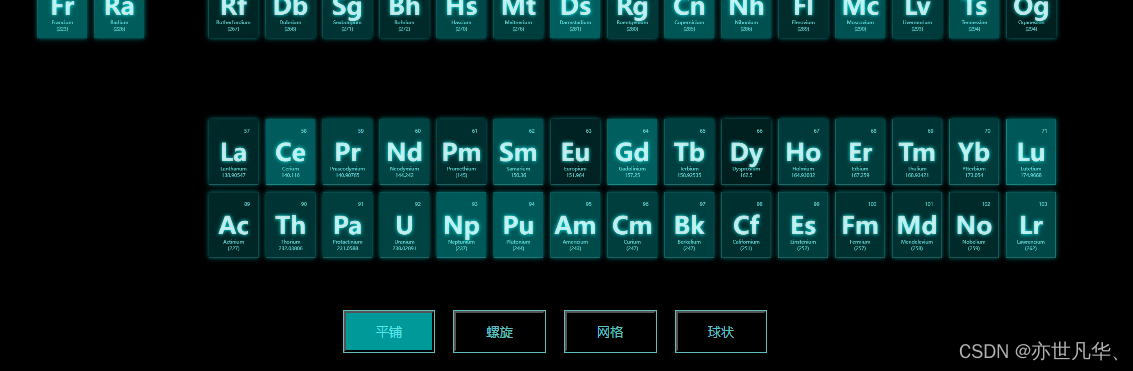The height and width of the screenshot is (371, 1133).
Task: Select the Ce Cerium element card
Action: point(290,152)
